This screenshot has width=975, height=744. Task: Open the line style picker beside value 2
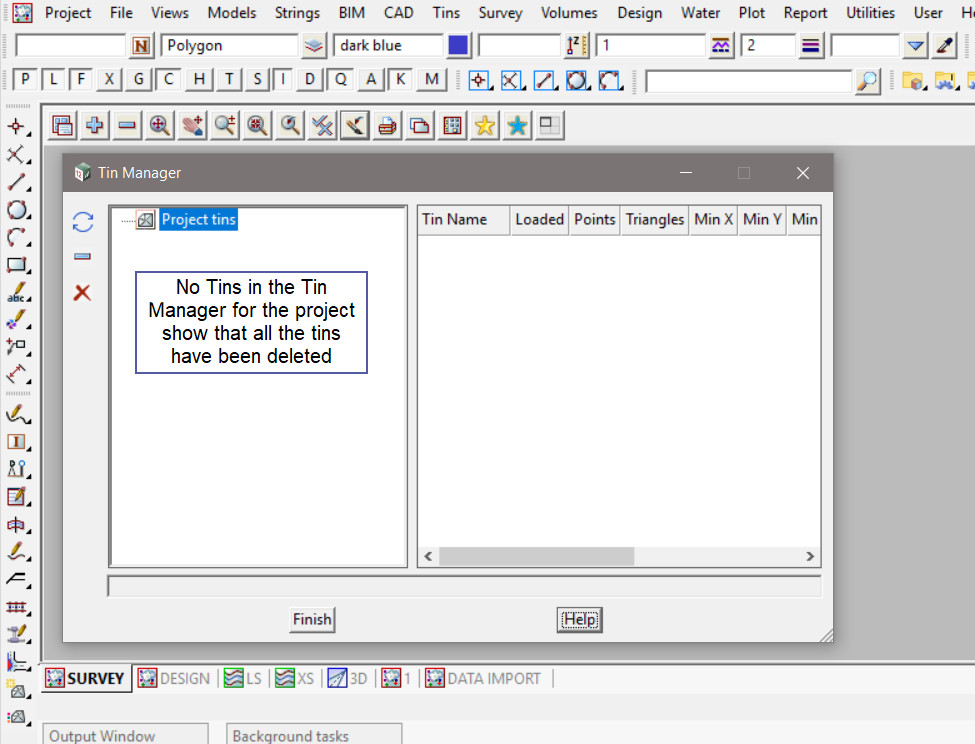(x=811, y=46)
